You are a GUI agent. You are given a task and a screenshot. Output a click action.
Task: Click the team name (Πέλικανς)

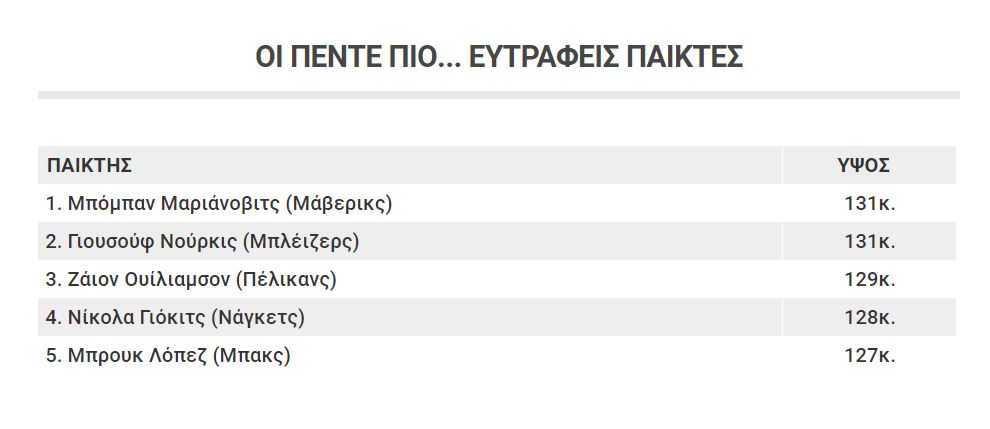286,281
